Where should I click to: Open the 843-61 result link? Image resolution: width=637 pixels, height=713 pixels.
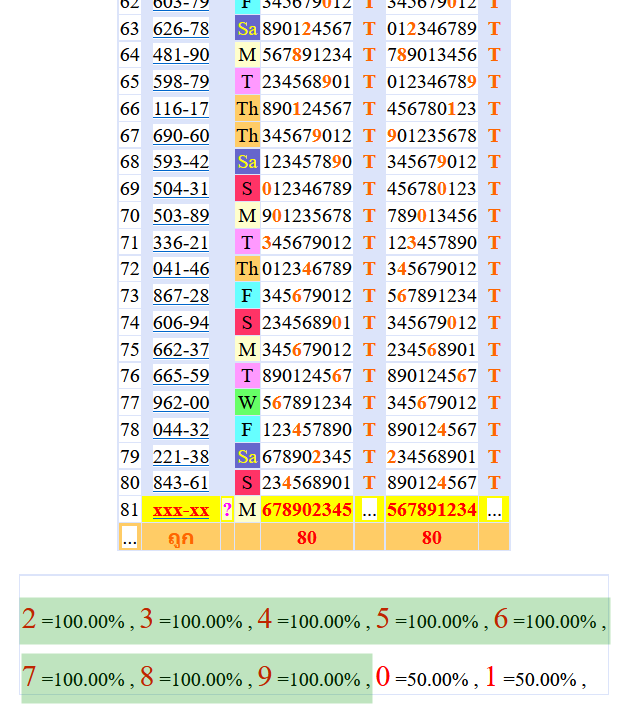tap(181, 482)
